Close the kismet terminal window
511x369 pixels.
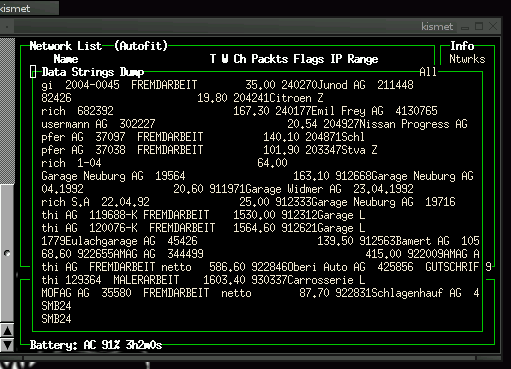493,26
